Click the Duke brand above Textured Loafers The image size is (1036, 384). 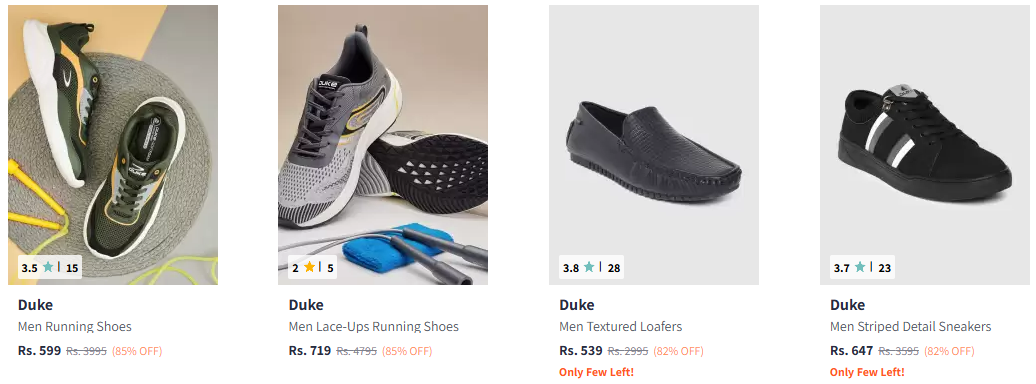coord(577,305)
